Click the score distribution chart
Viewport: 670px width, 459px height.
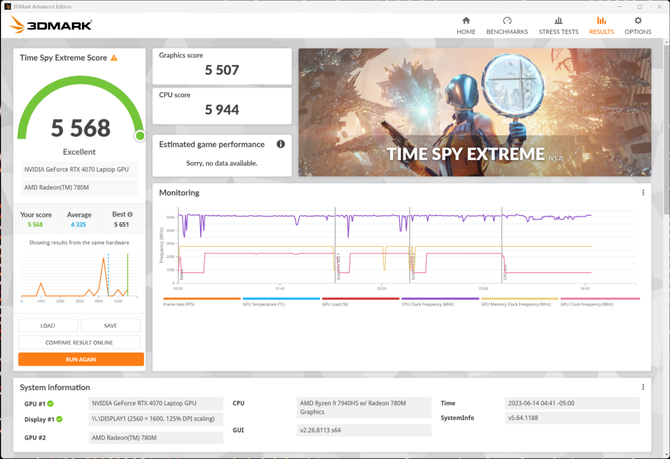click(x=79, y=276)
